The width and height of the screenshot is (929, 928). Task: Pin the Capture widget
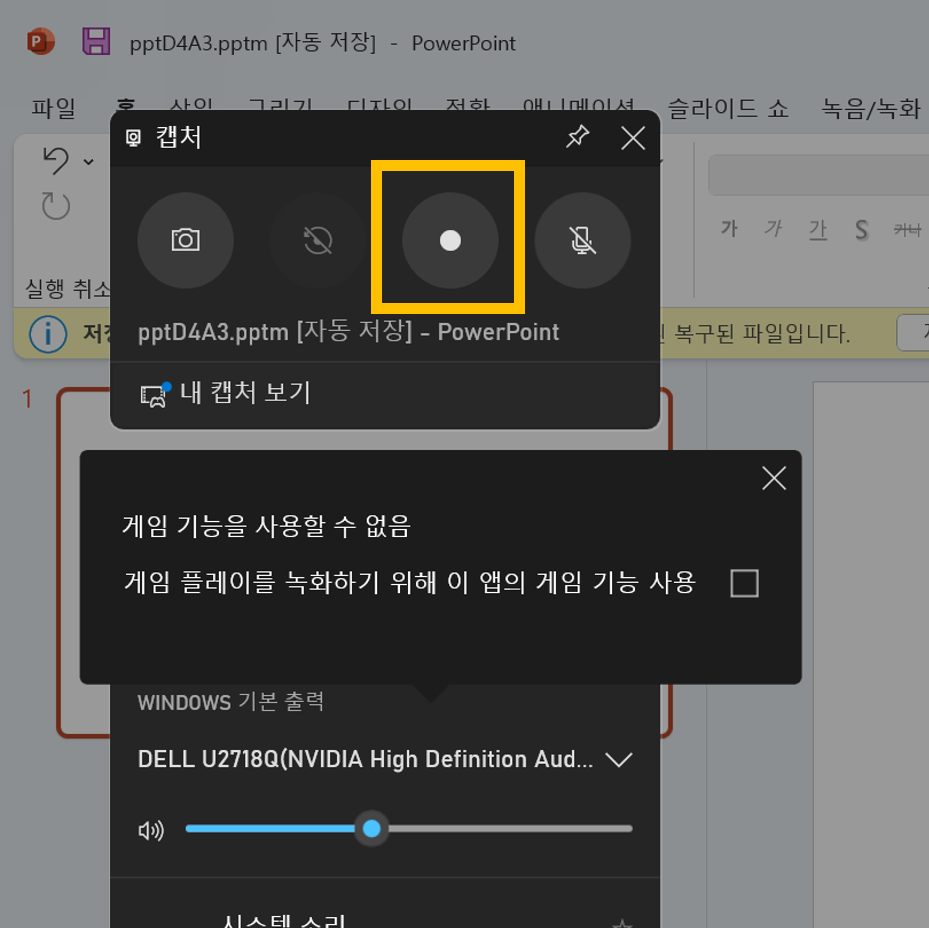click(578, 137)
